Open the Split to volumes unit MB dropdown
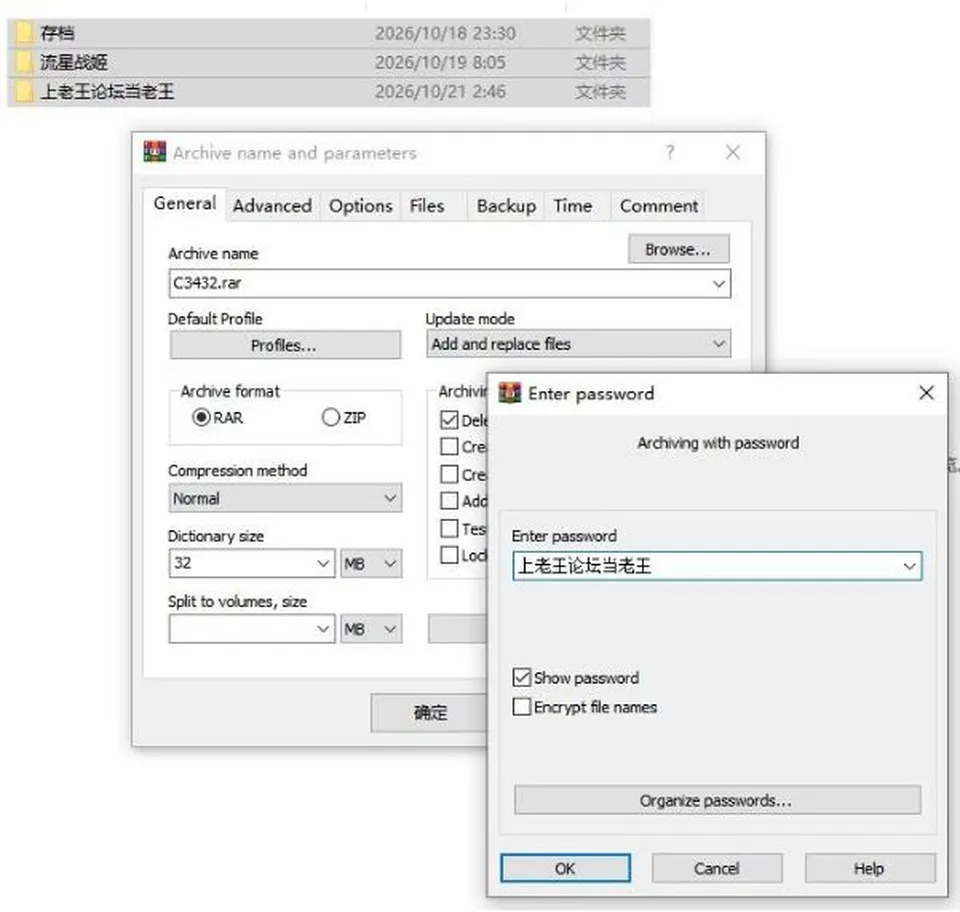Viewport: 960px width, 912px height. (x=371, y=629)
